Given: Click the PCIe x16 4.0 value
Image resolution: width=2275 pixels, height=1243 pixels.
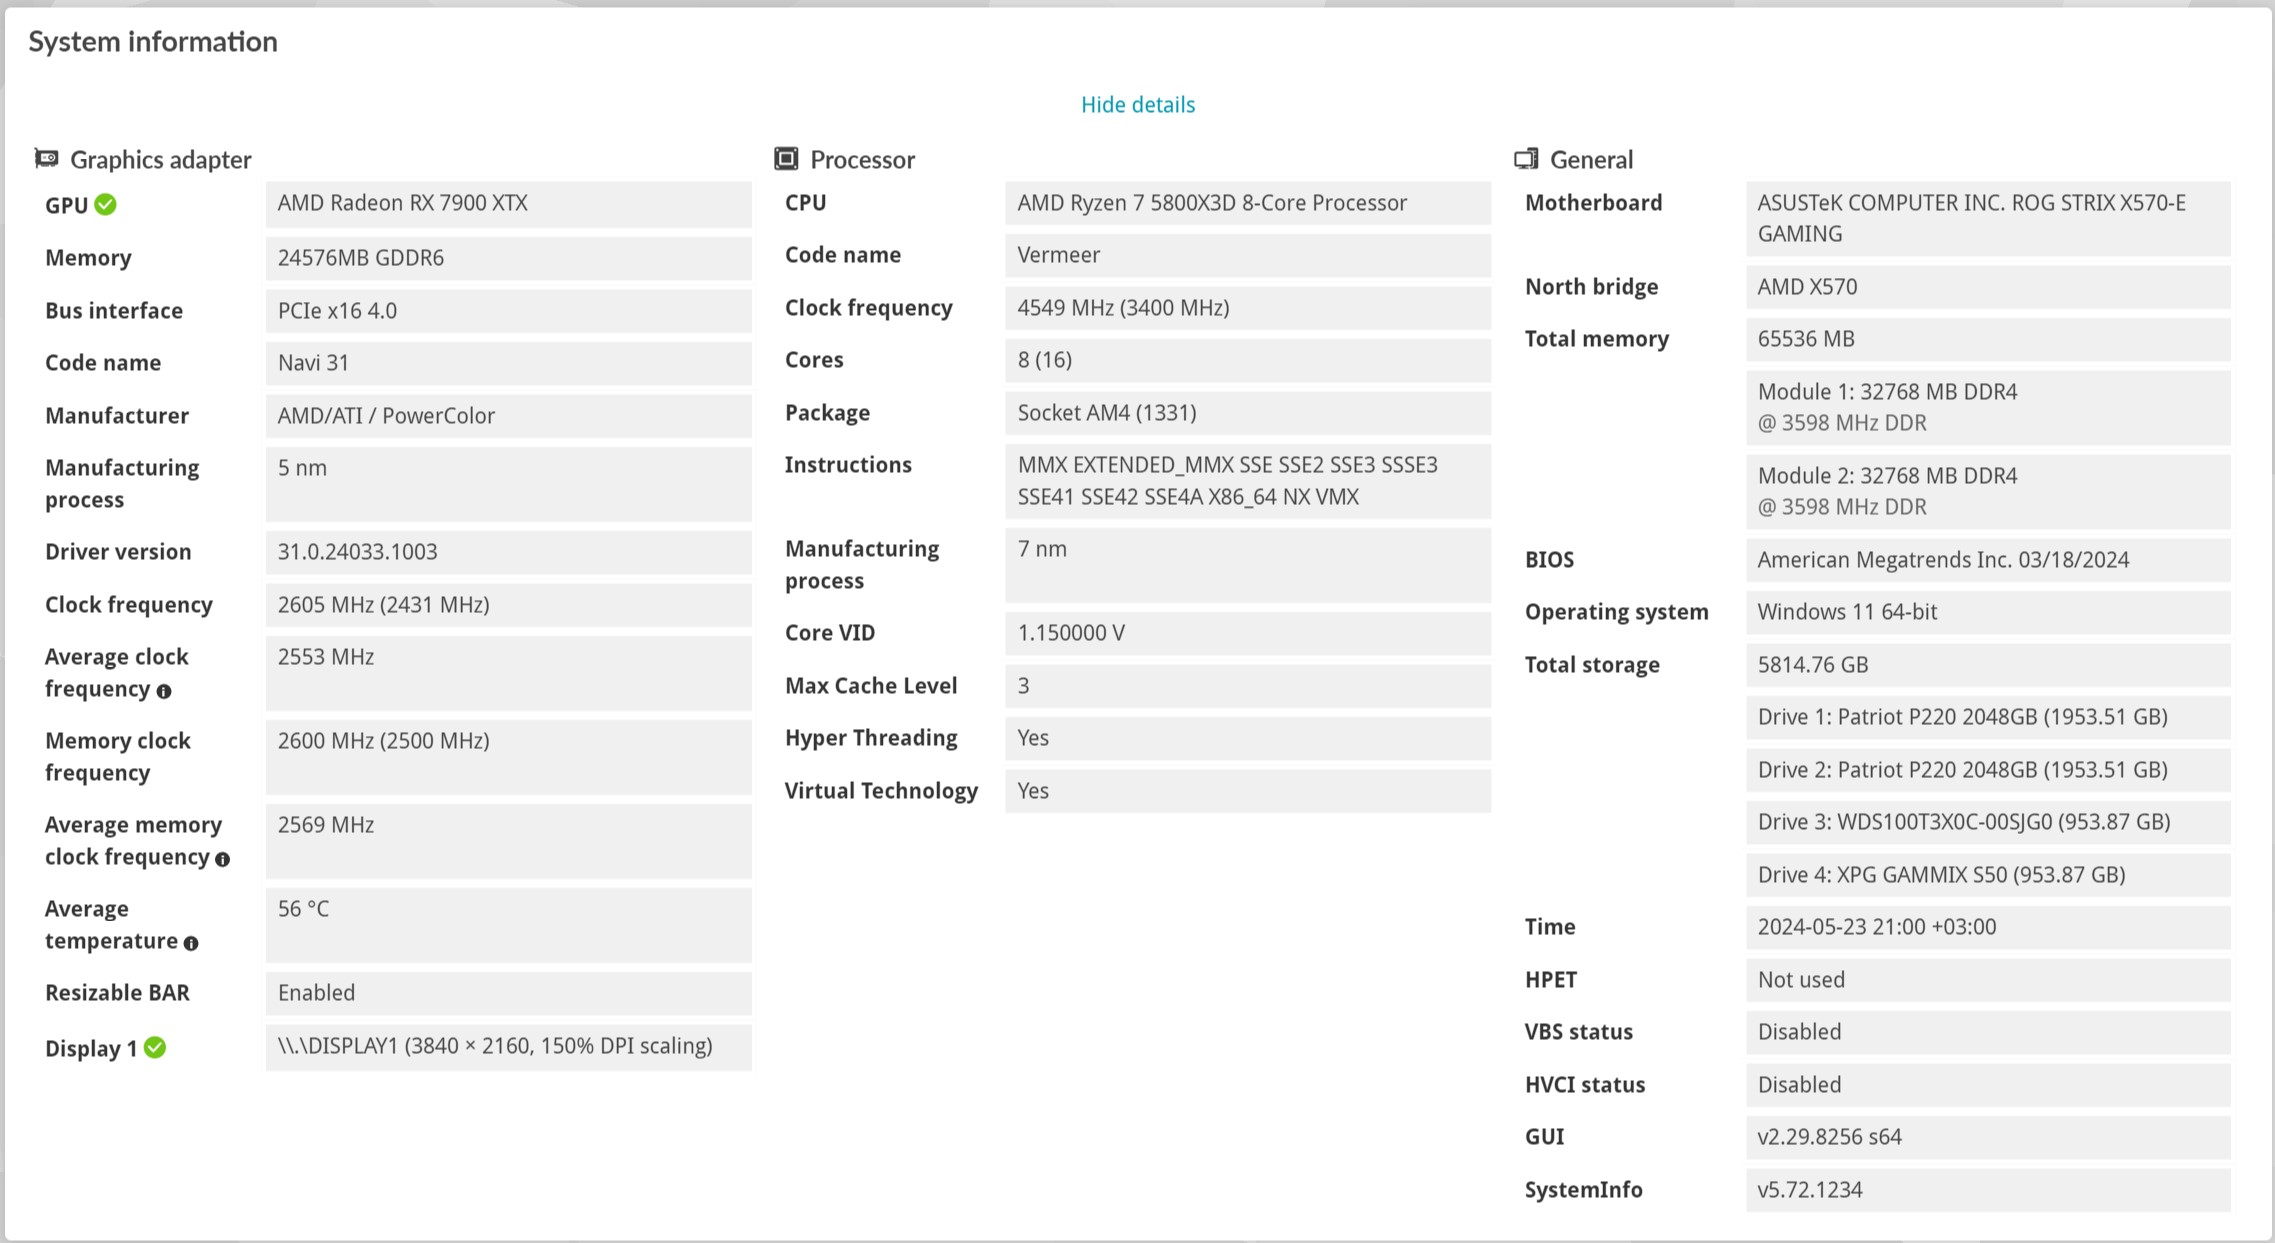Looking at the screenshot, I should coord(508,311).
